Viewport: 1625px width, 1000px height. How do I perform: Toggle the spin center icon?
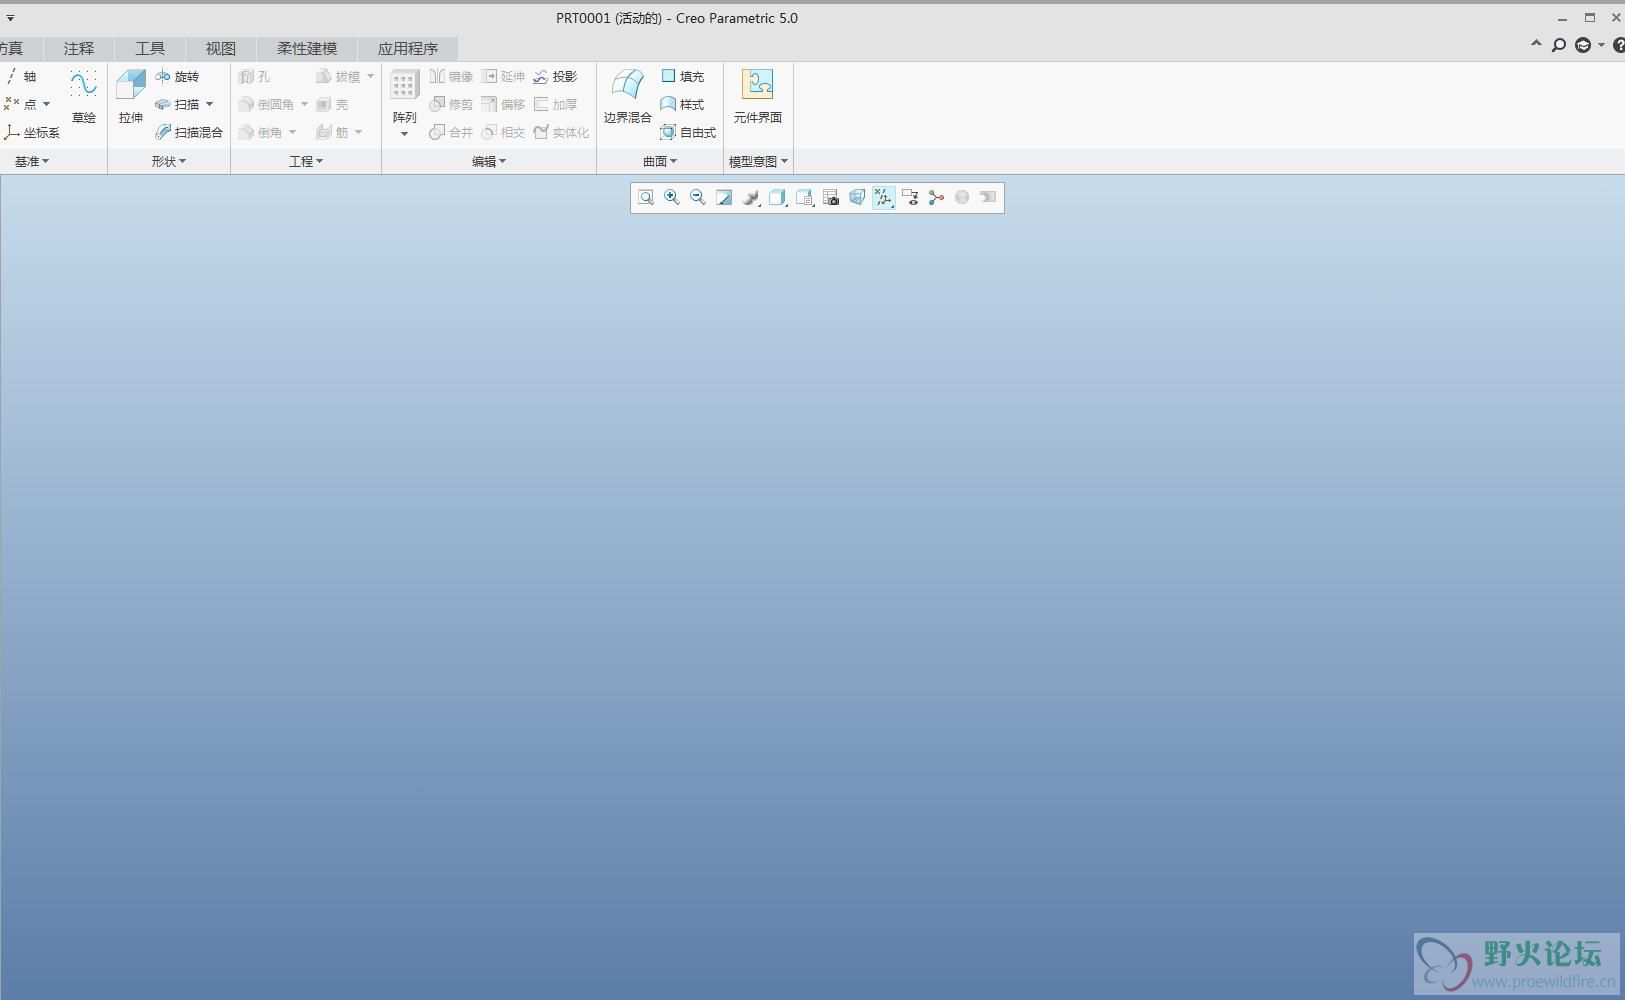[x=936, y=197]
